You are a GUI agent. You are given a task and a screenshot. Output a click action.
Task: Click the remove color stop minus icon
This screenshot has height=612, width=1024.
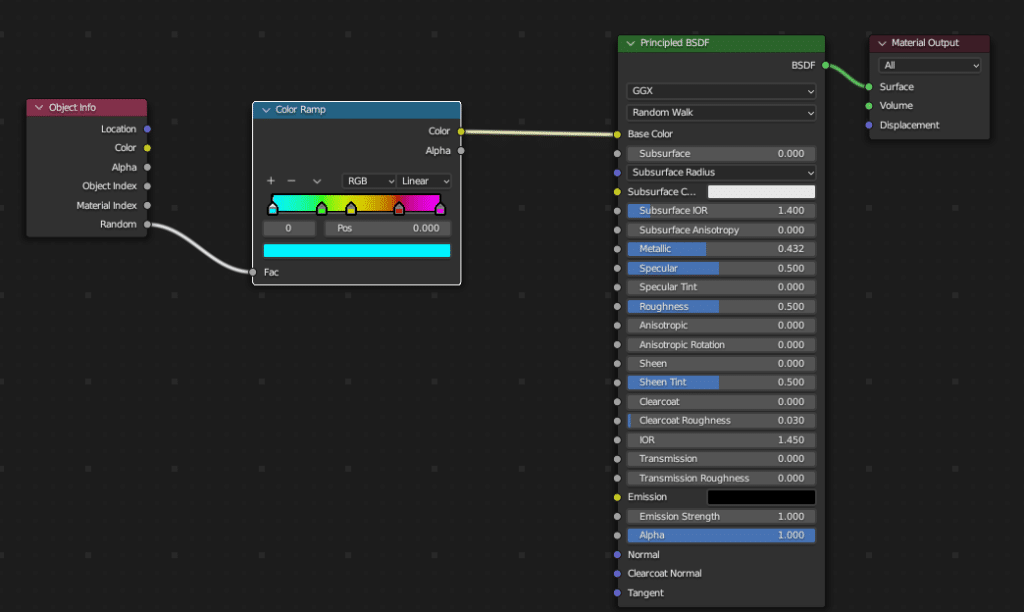coord(291,181)
